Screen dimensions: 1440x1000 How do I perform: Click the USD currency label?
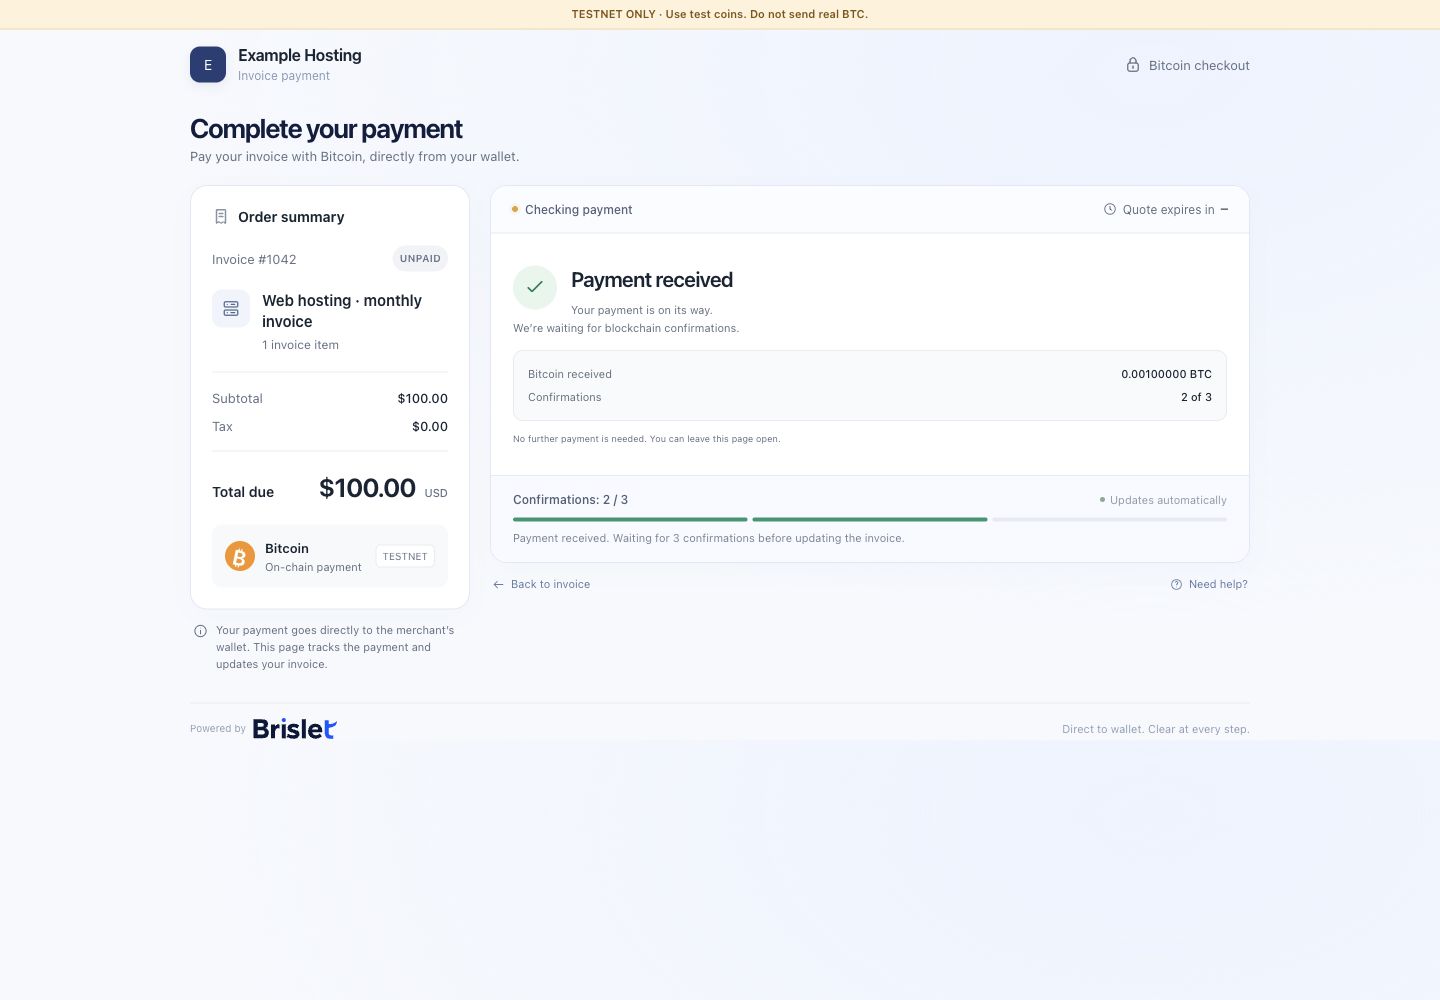click(436, 494)
